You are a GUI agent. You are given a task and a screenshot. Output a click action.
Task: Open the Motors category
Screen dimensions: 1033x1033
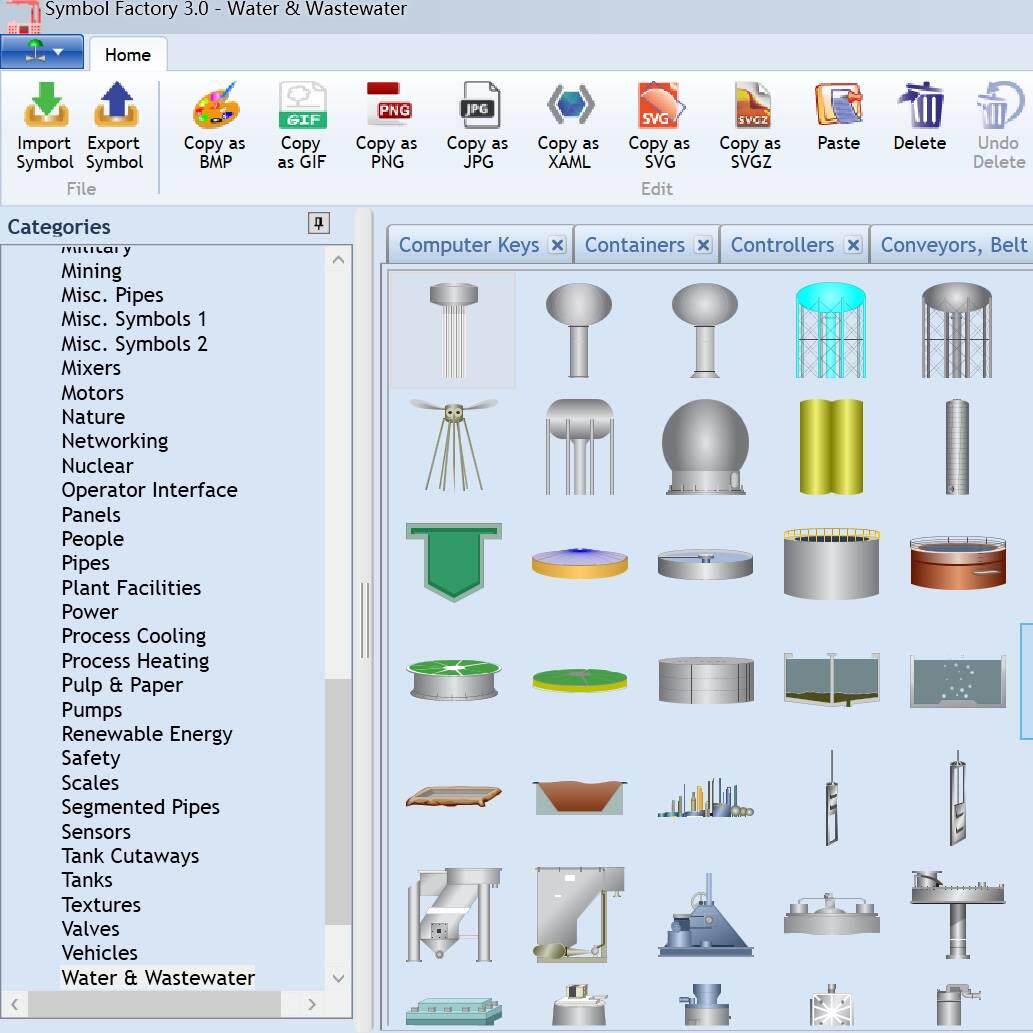click(92, 393)
